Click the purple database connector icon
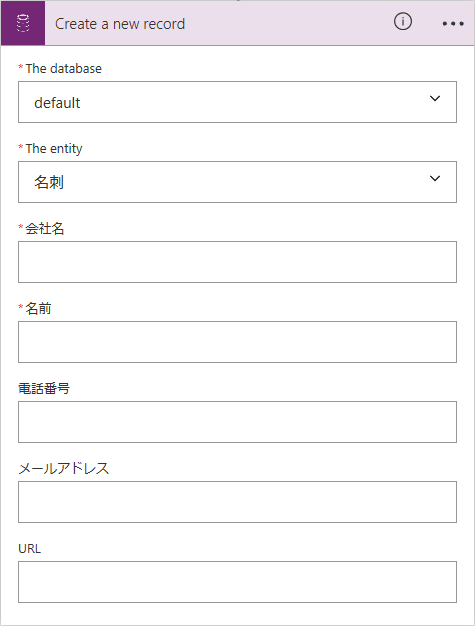 pos(23,23)
